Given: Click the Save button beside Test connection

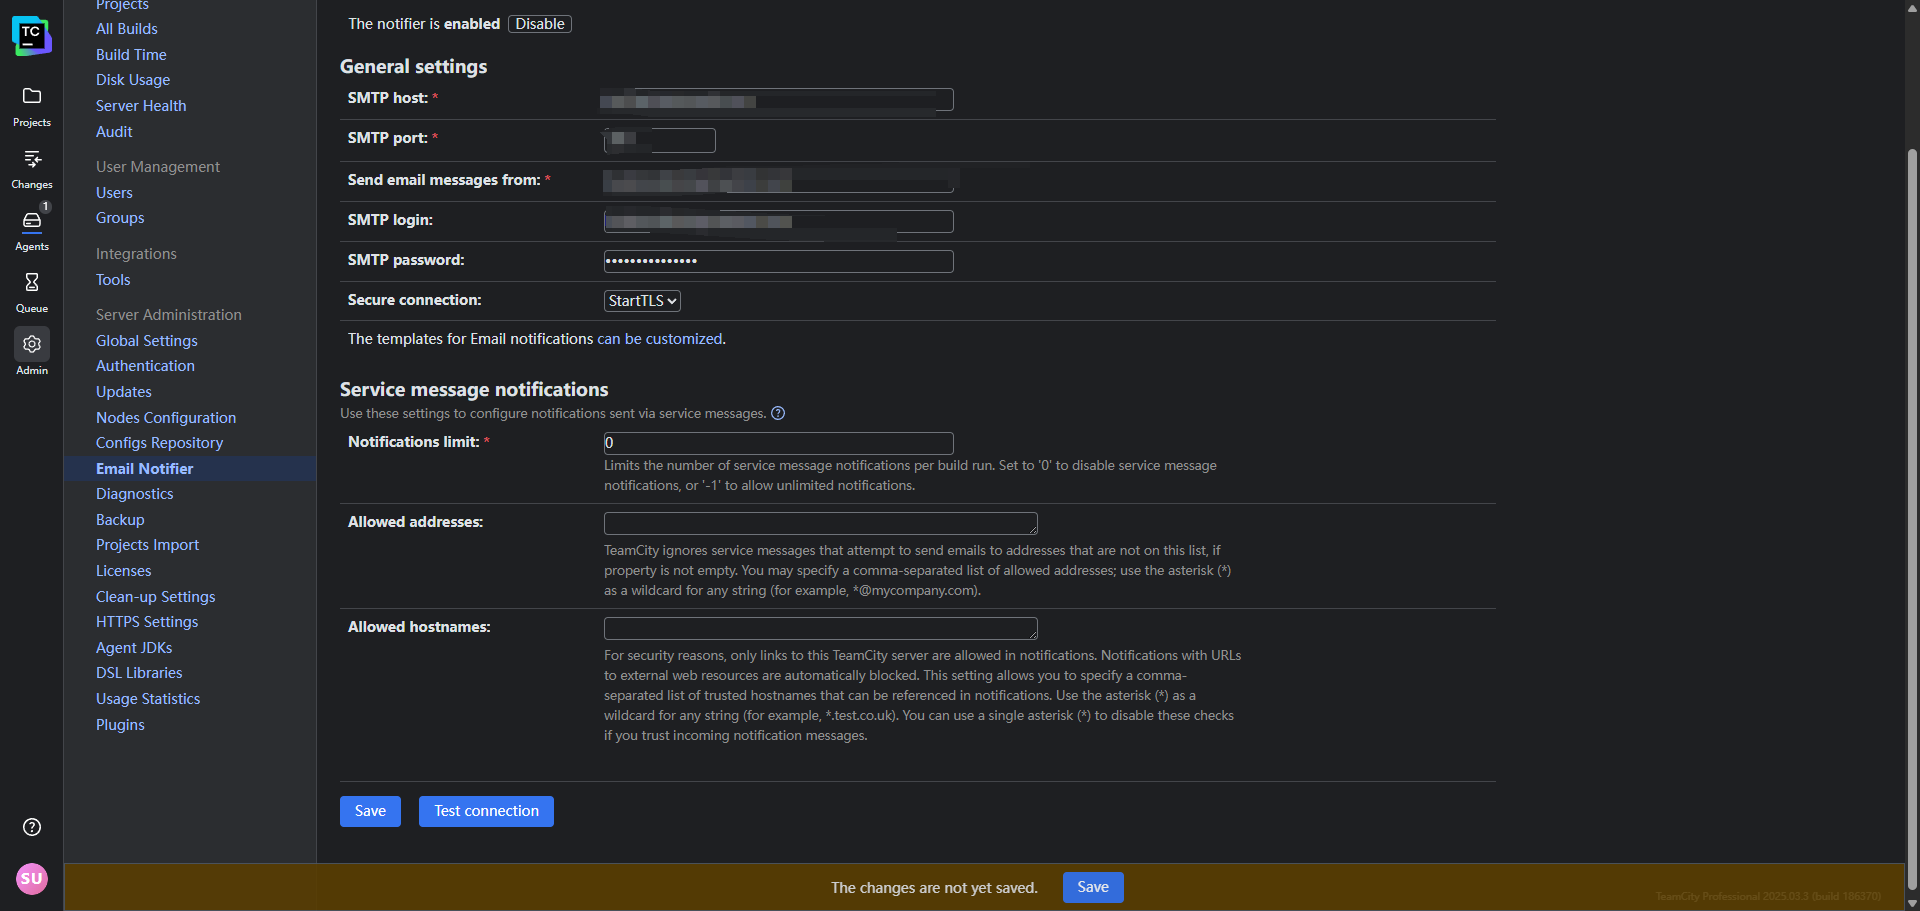Looking at the screenshot, I should click(x=370, y=811).
